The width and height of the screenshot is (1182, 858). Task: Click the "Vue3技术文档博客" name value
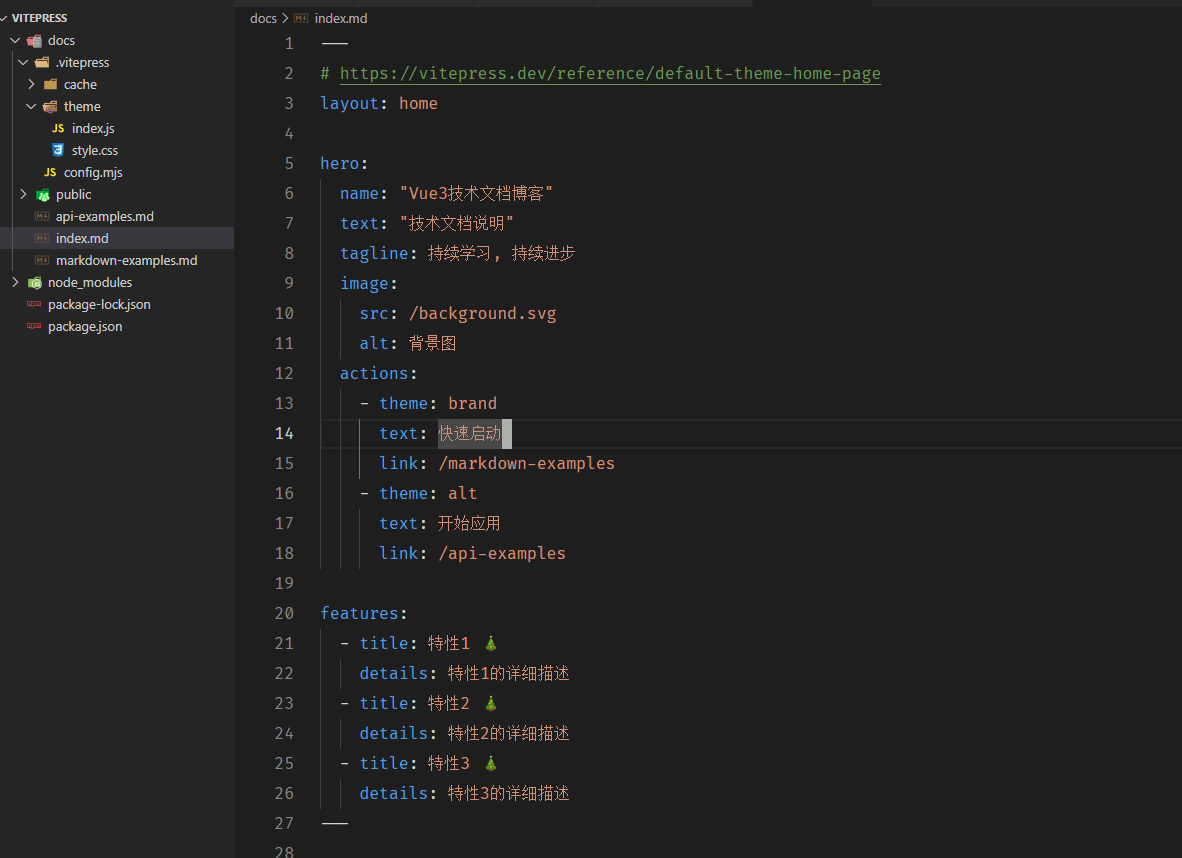click(x=476, y=194)
